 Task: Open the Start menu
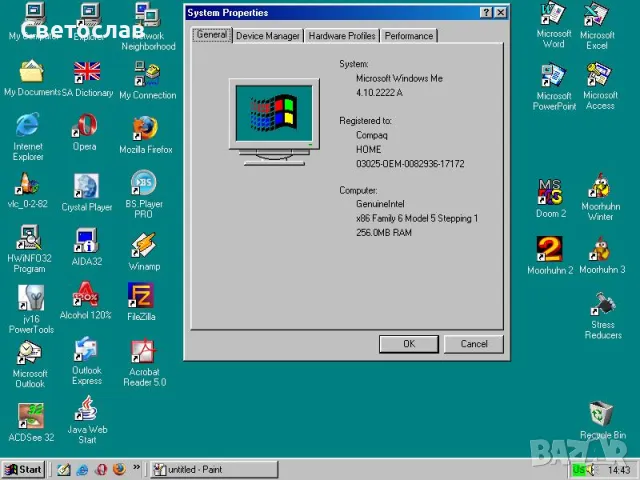coord(23,469)
